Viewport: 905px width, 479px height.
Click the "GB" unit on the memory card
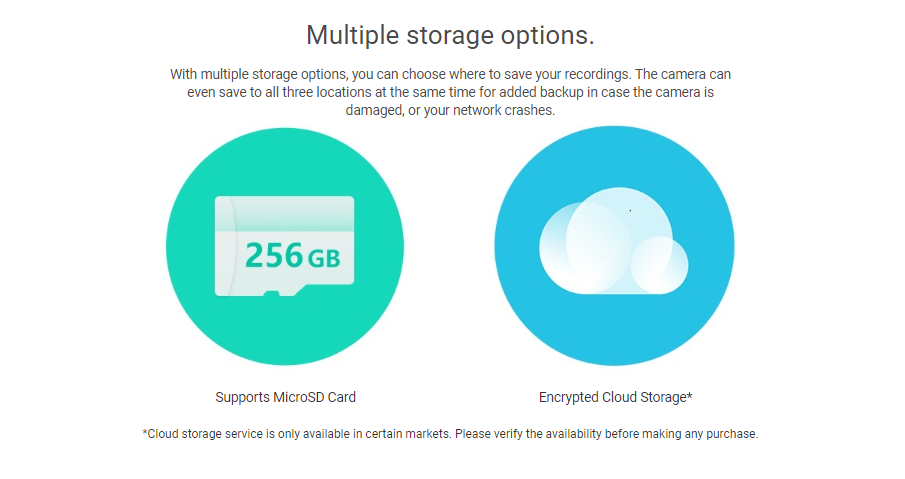point(324,259)
